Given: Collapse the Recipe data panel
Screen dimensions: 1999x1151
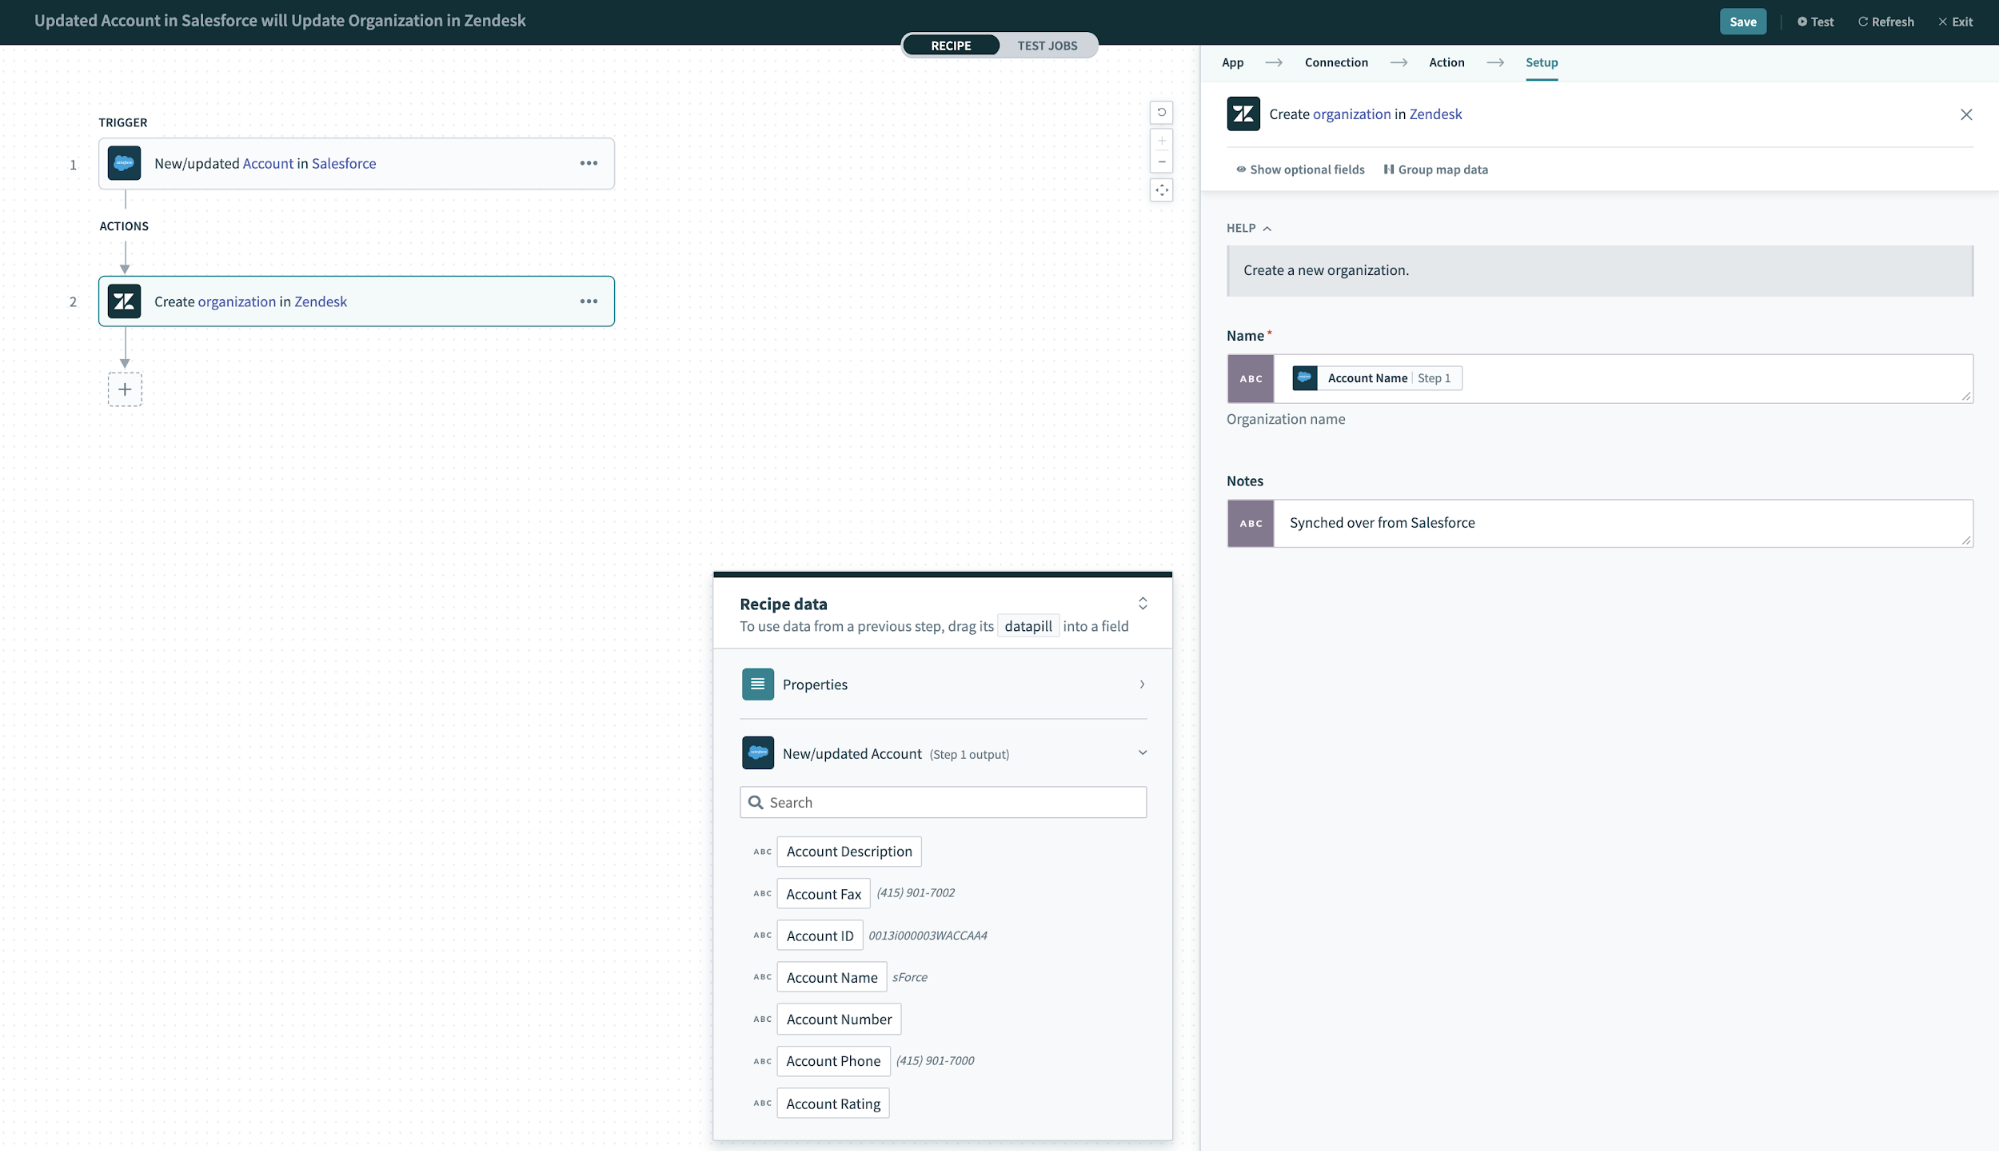Looking at the screenshot, I should click(1142, 602).
